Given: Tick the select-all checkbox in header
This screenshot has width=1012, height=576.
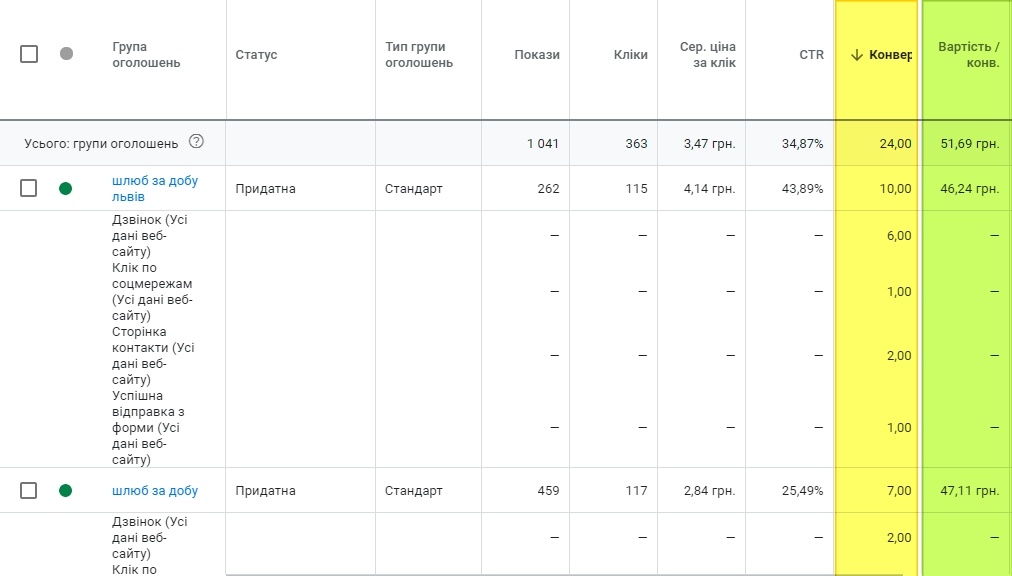Looking at the screenshot, I should click(29, 54).
